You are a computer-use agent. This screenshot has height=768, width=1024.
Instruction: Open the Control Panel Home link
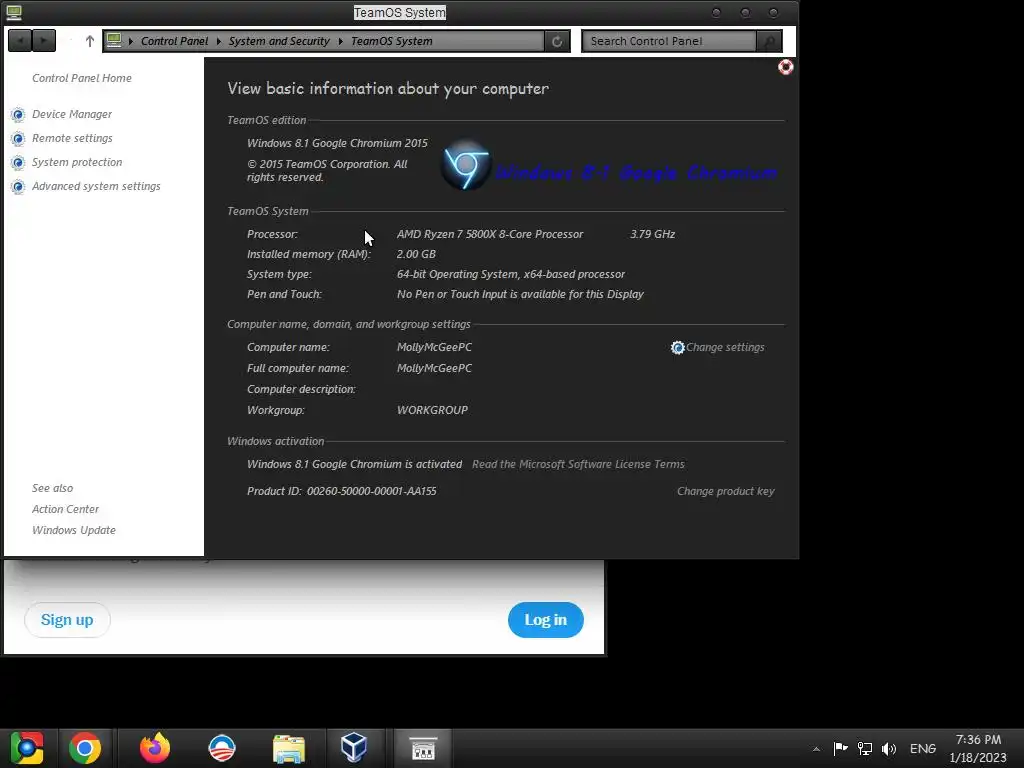(82, 78)
